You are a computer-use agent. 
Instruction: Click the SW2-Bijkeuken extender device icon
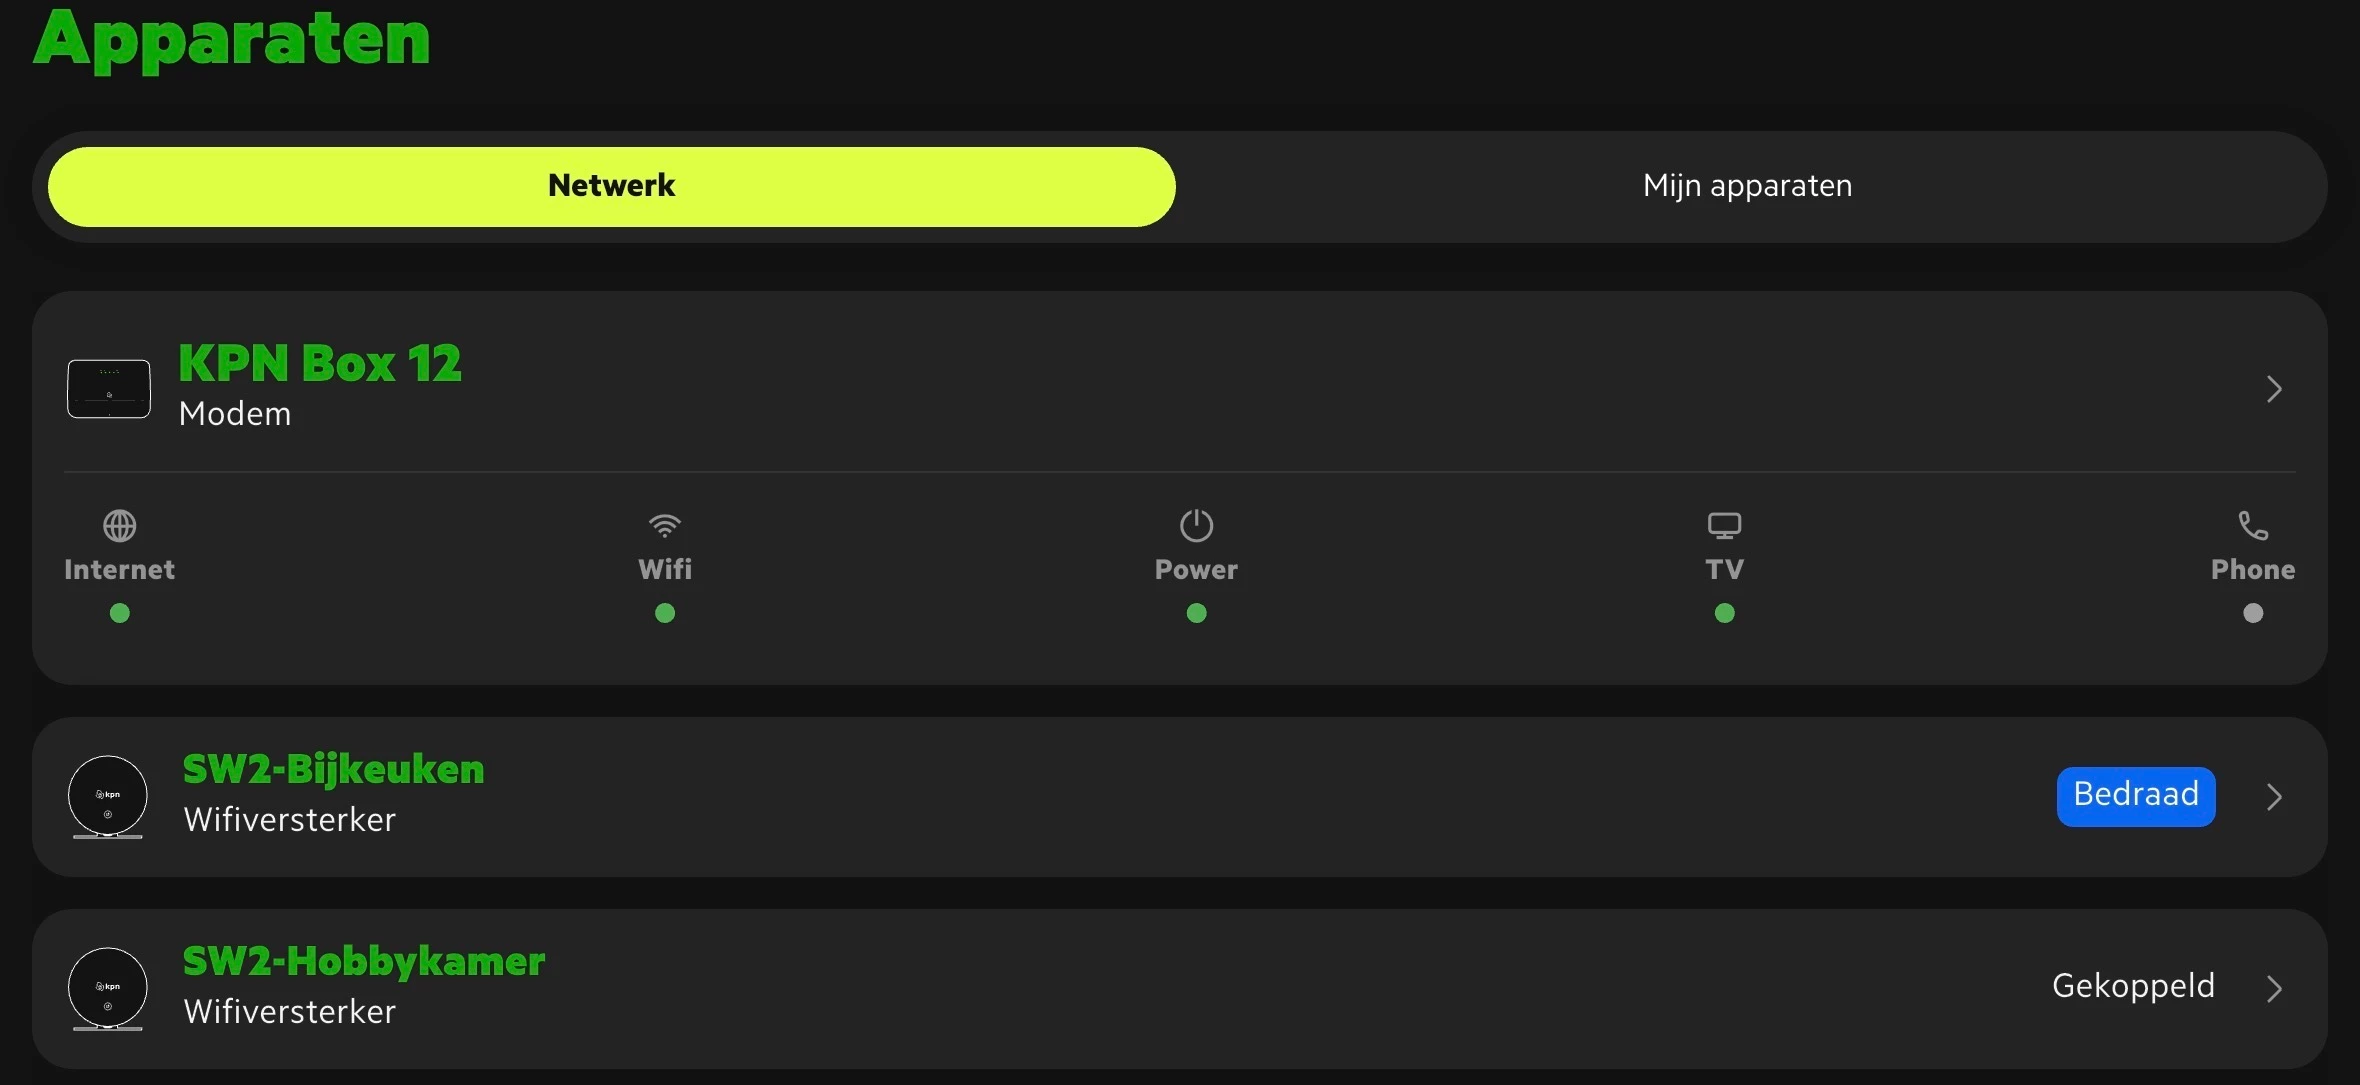click(x=108, y=797)
